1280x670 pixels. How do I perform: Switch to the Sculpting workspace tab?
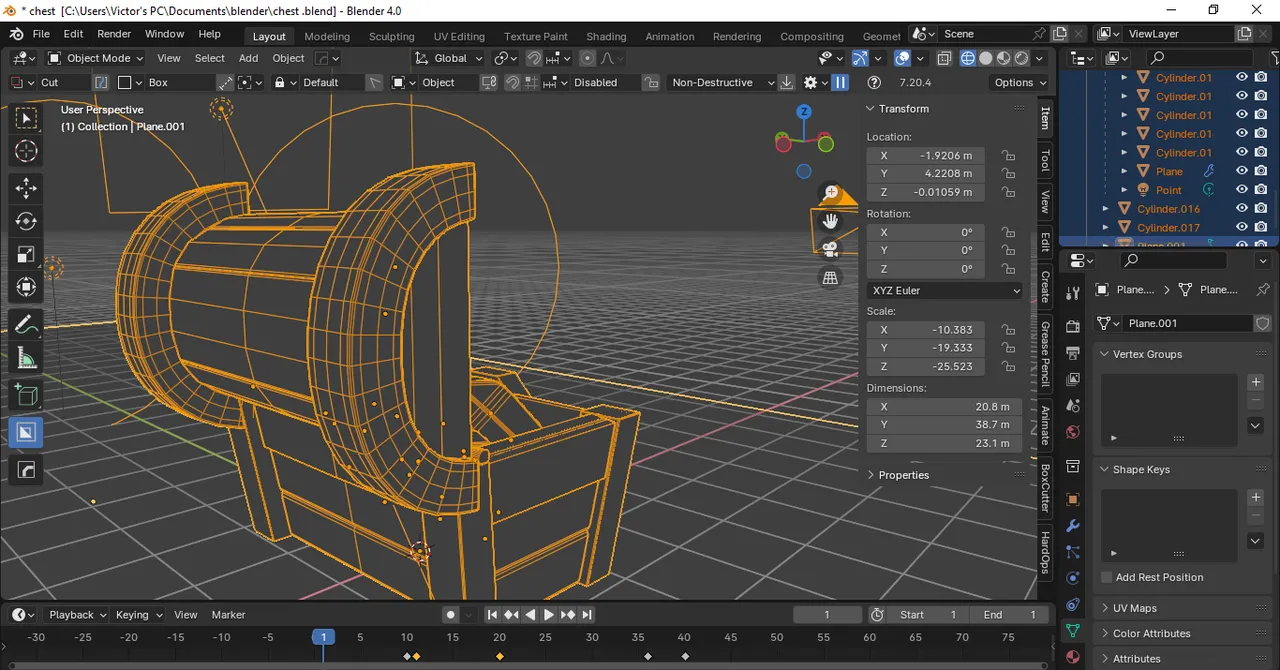pos(391,36)
